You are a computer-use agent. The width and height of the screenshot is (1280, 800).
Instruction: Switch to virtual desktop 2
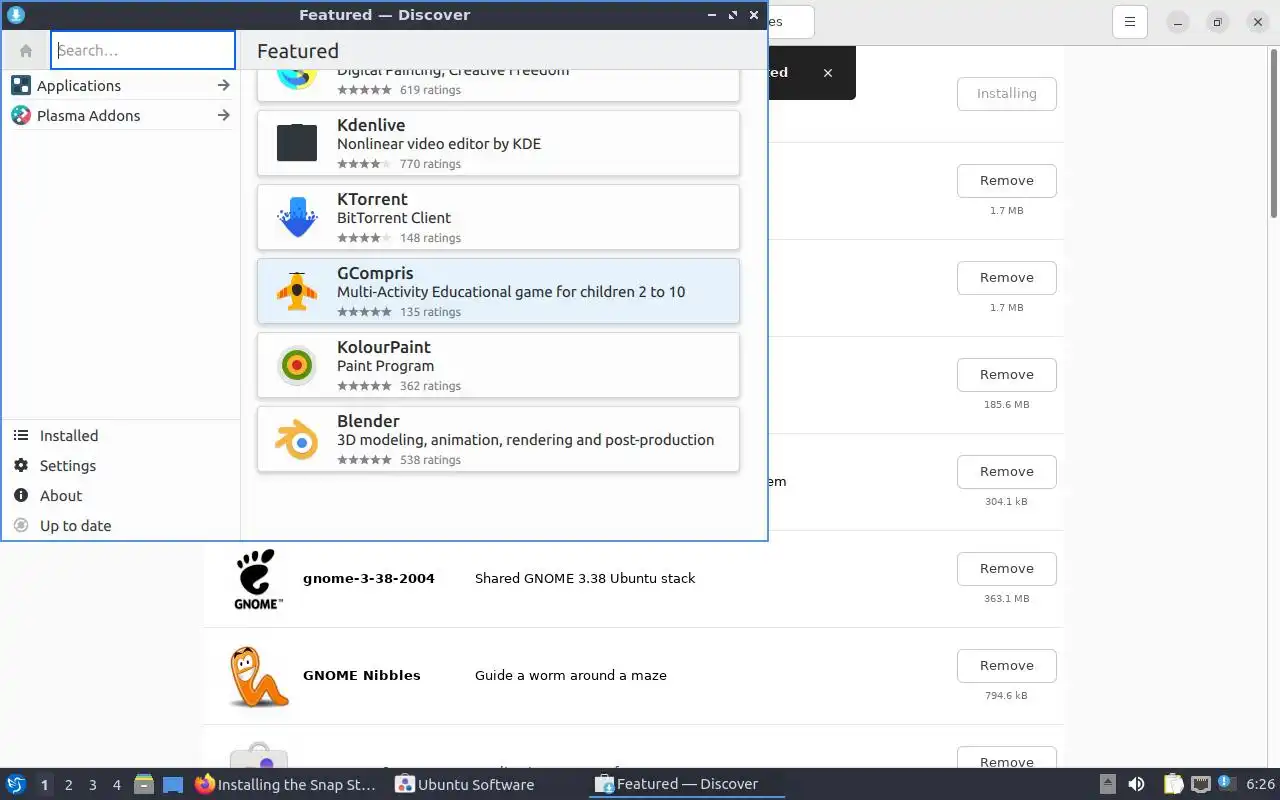(x=68, y=785)
